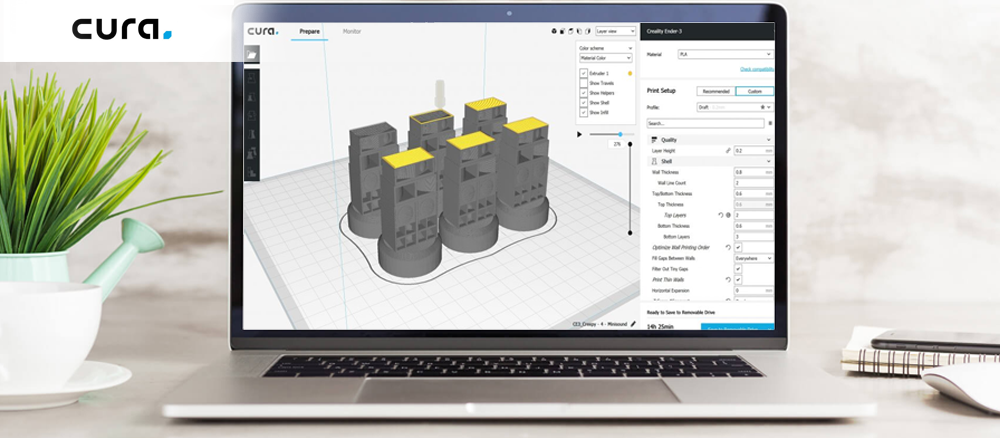Viewport: 1000px width, 438px height.
Task: Collapse the Color scheme panel chevron
Action: pos(630,48)
